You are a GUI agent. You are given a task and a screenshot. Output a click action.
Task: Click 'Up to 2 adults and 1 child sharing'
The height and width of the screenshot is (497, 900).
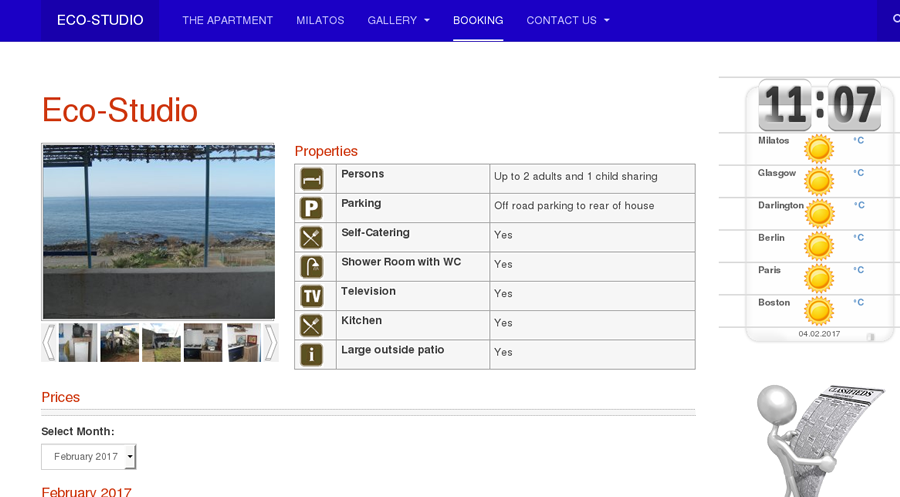576,177
